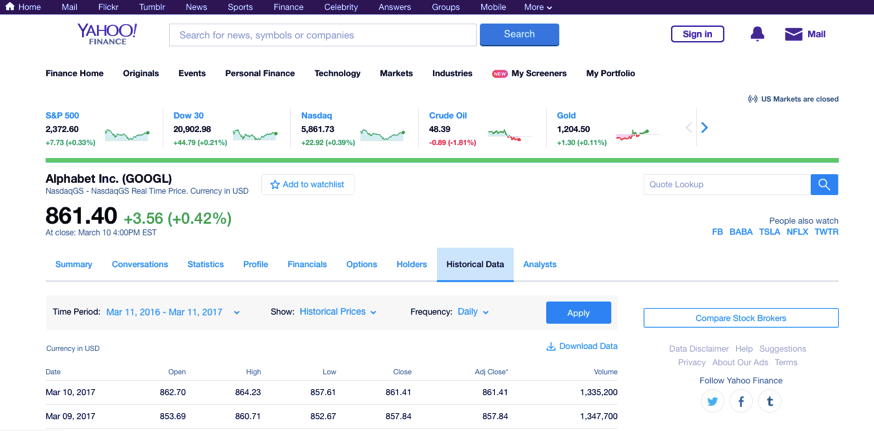Open the notifications bell icon
The image size is (874, 431).
(757, 34)
